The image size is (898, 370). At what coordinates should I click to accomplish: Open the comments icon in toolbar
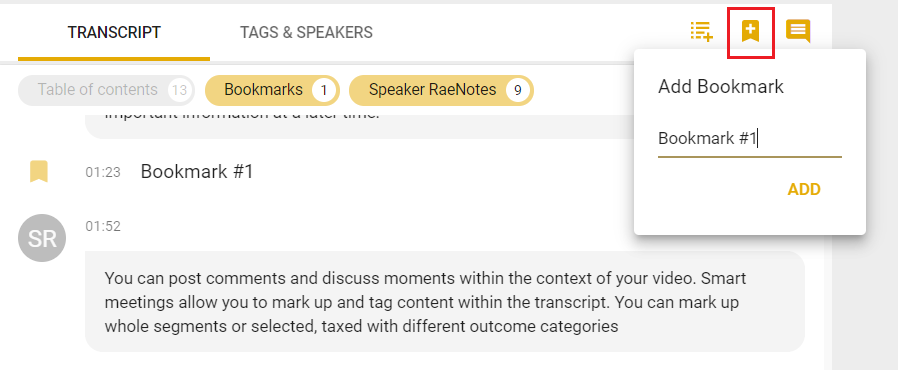coord(798,32)
